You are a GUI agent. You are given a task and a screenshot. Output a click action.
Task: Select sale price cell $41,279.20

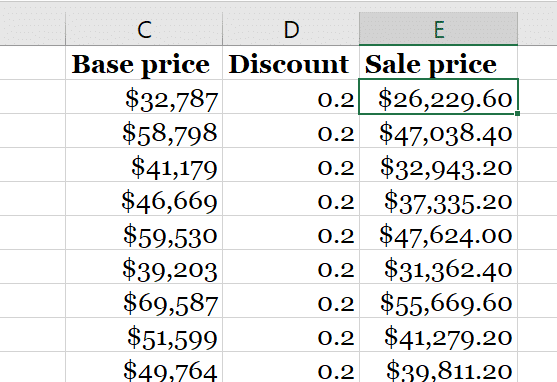(438, 335)
